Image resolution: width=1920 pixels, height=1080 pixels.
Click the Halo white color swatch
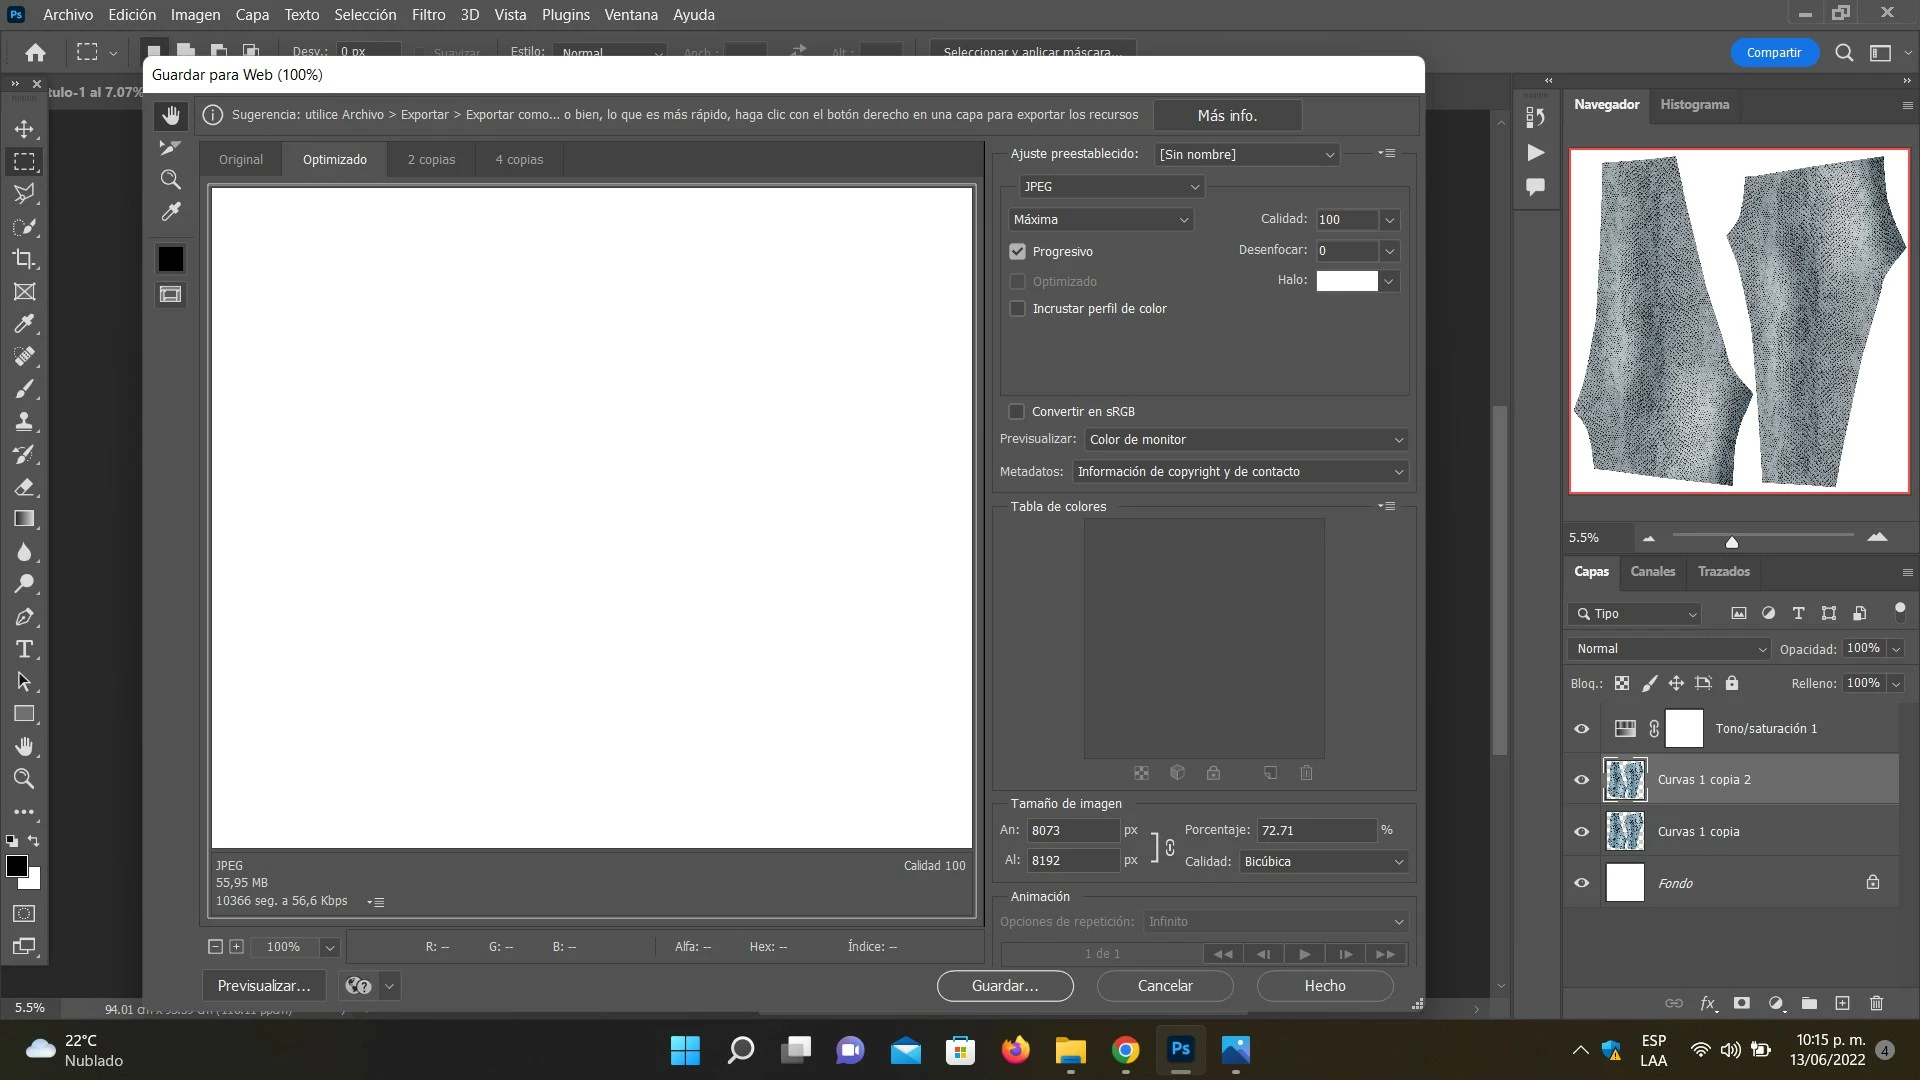(1346, 281)
